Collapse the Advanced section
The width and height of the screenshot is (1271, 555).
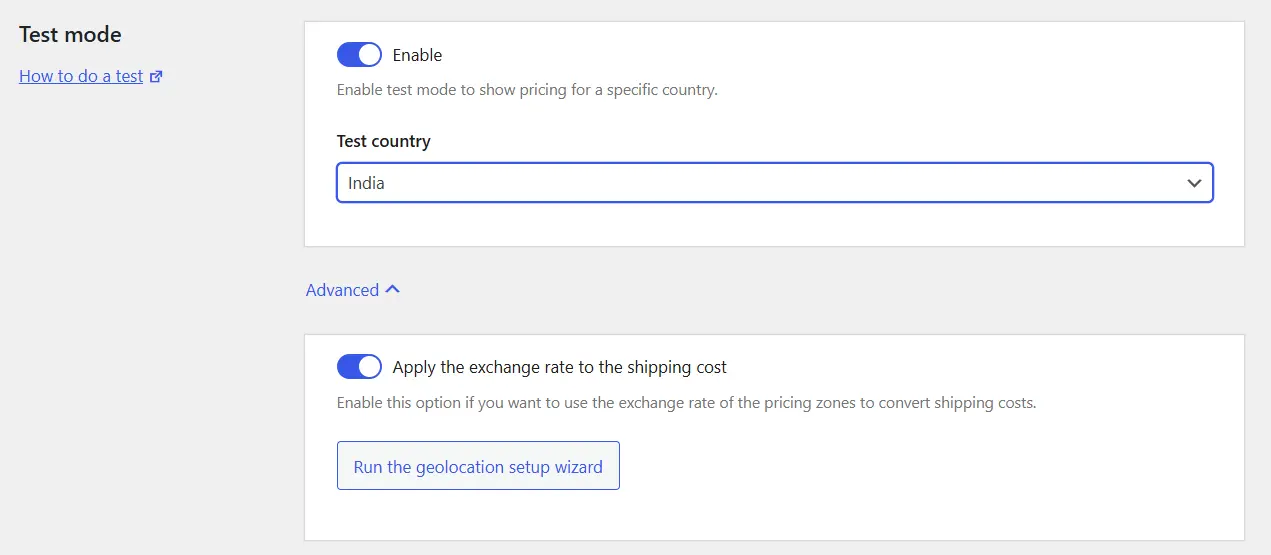click(x=353, y=290)
